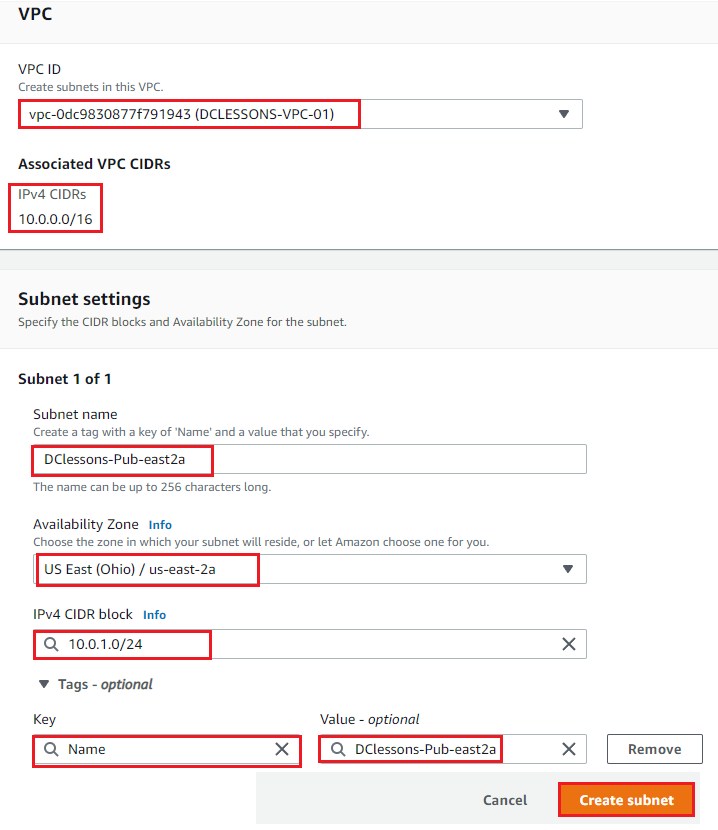Click the 10.0.1.0/24 CIDR input
The height and width of the screenshot is (830, 718).
(x=310, y=644)
